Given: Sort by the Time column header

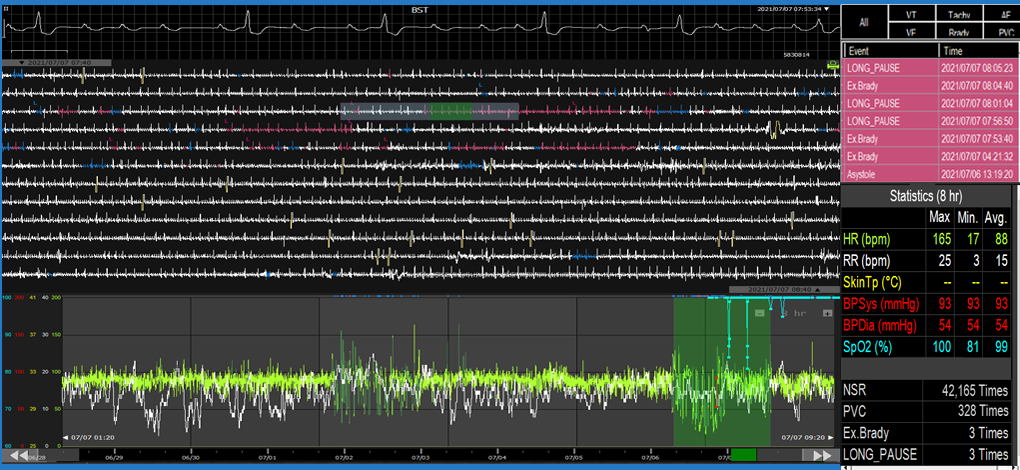Looking at the screenshot, I should [979, 51].
